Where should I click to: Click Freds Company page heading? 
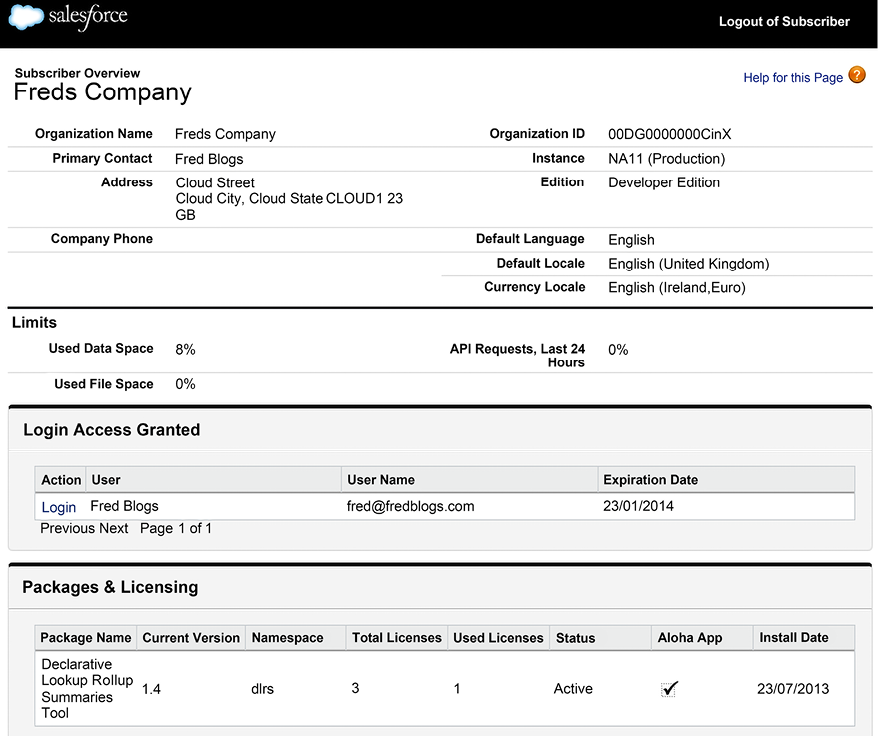pos(102,92)
